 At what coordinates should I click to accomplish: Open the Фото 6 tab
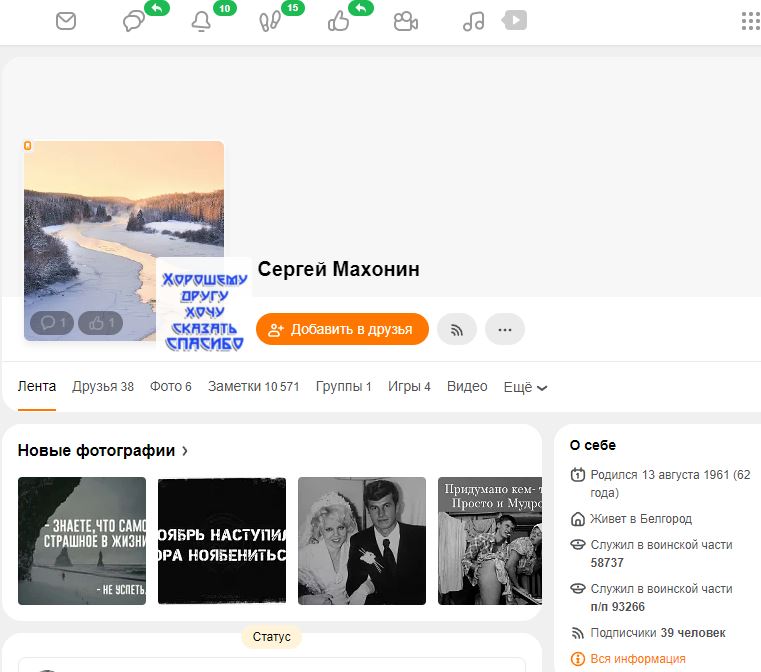[x=171, y=387]
